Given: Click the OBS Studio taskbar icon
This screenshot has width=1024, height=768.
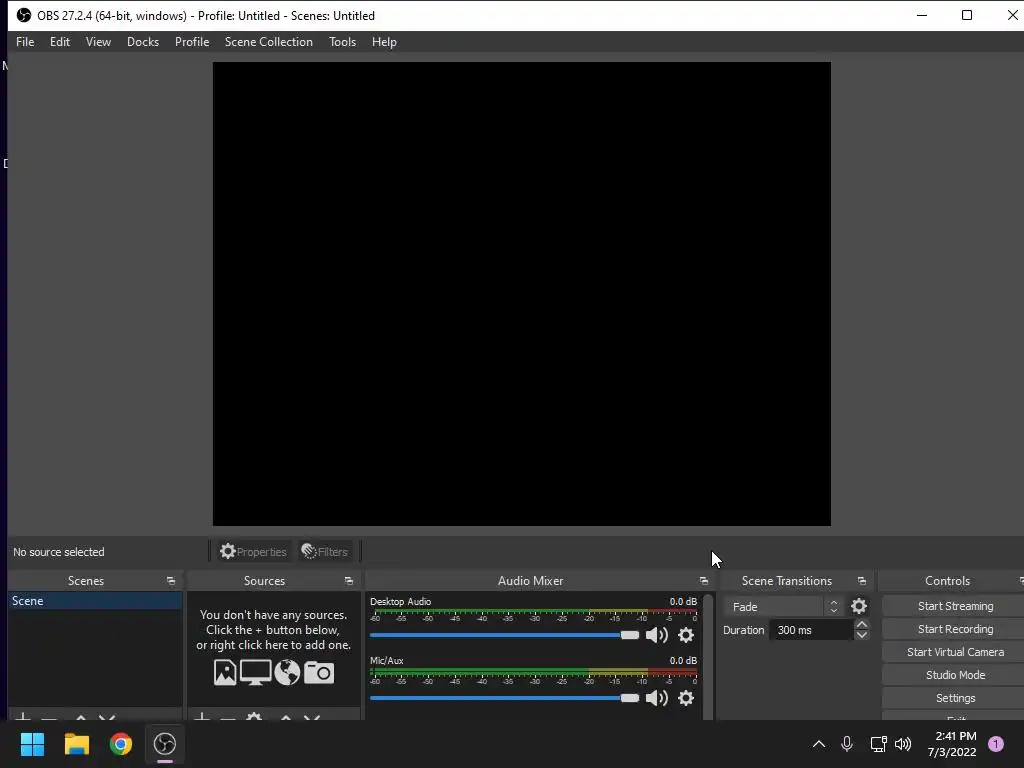Looking at the screenshot, I should click(x=165, y=744).
